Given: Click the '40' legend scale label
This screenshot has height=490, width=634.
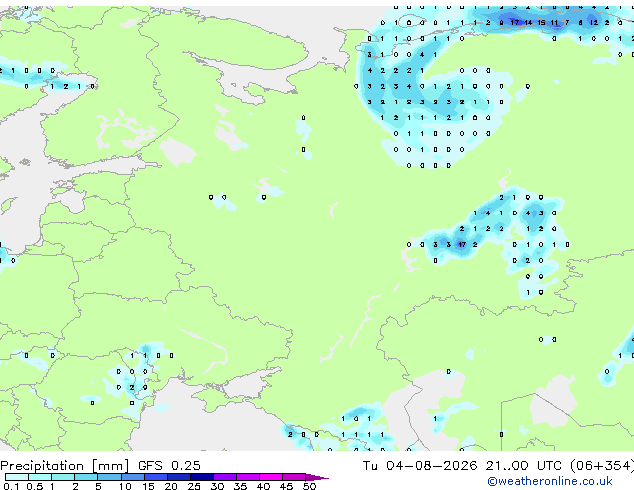Looking at the screenshot, I should point(263,486).
